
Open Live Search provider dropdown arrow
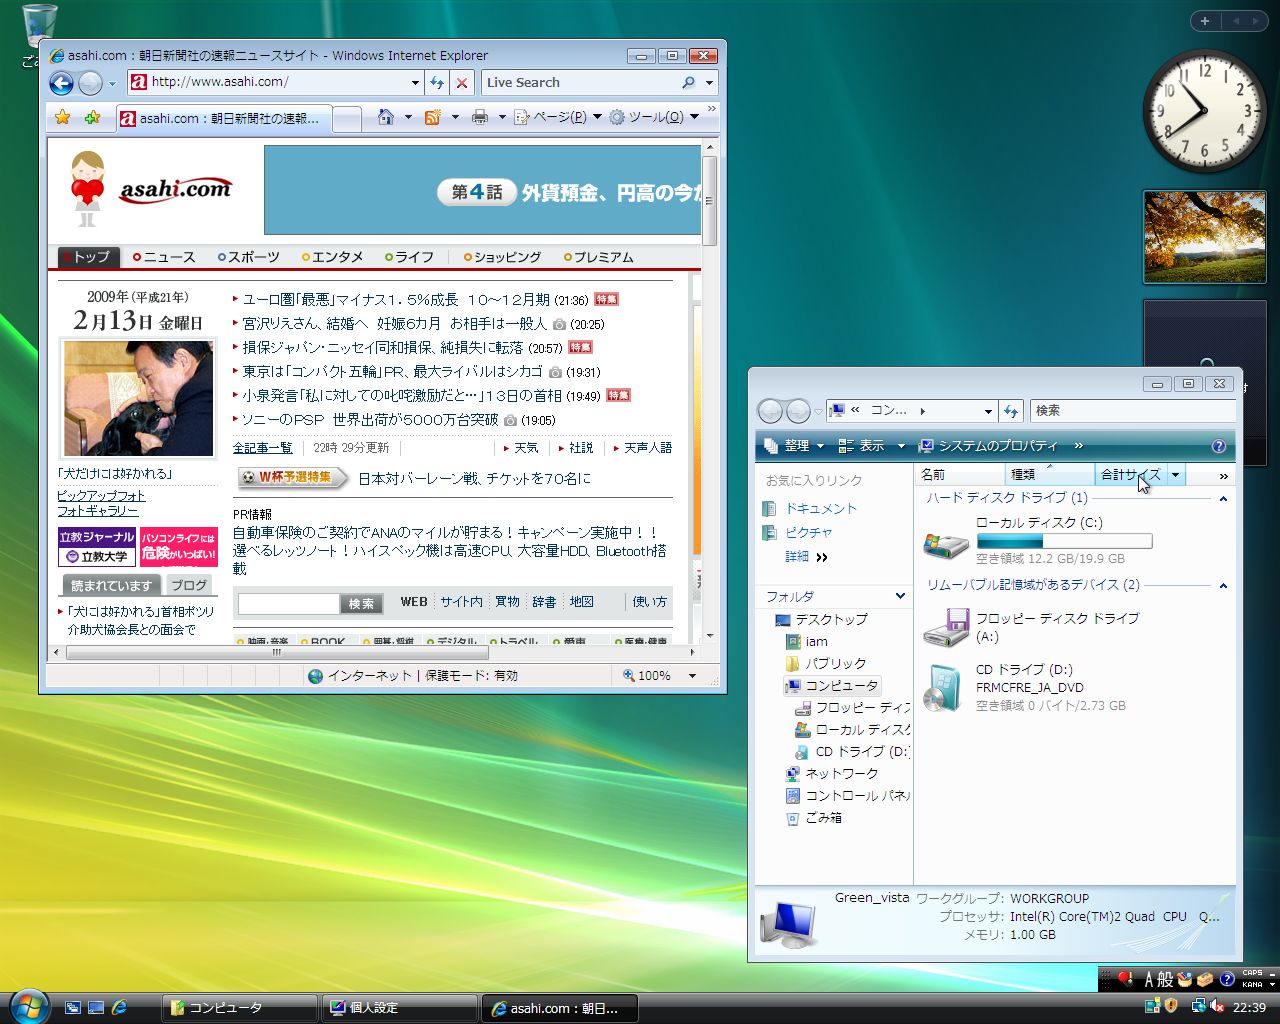pos(710,83)
